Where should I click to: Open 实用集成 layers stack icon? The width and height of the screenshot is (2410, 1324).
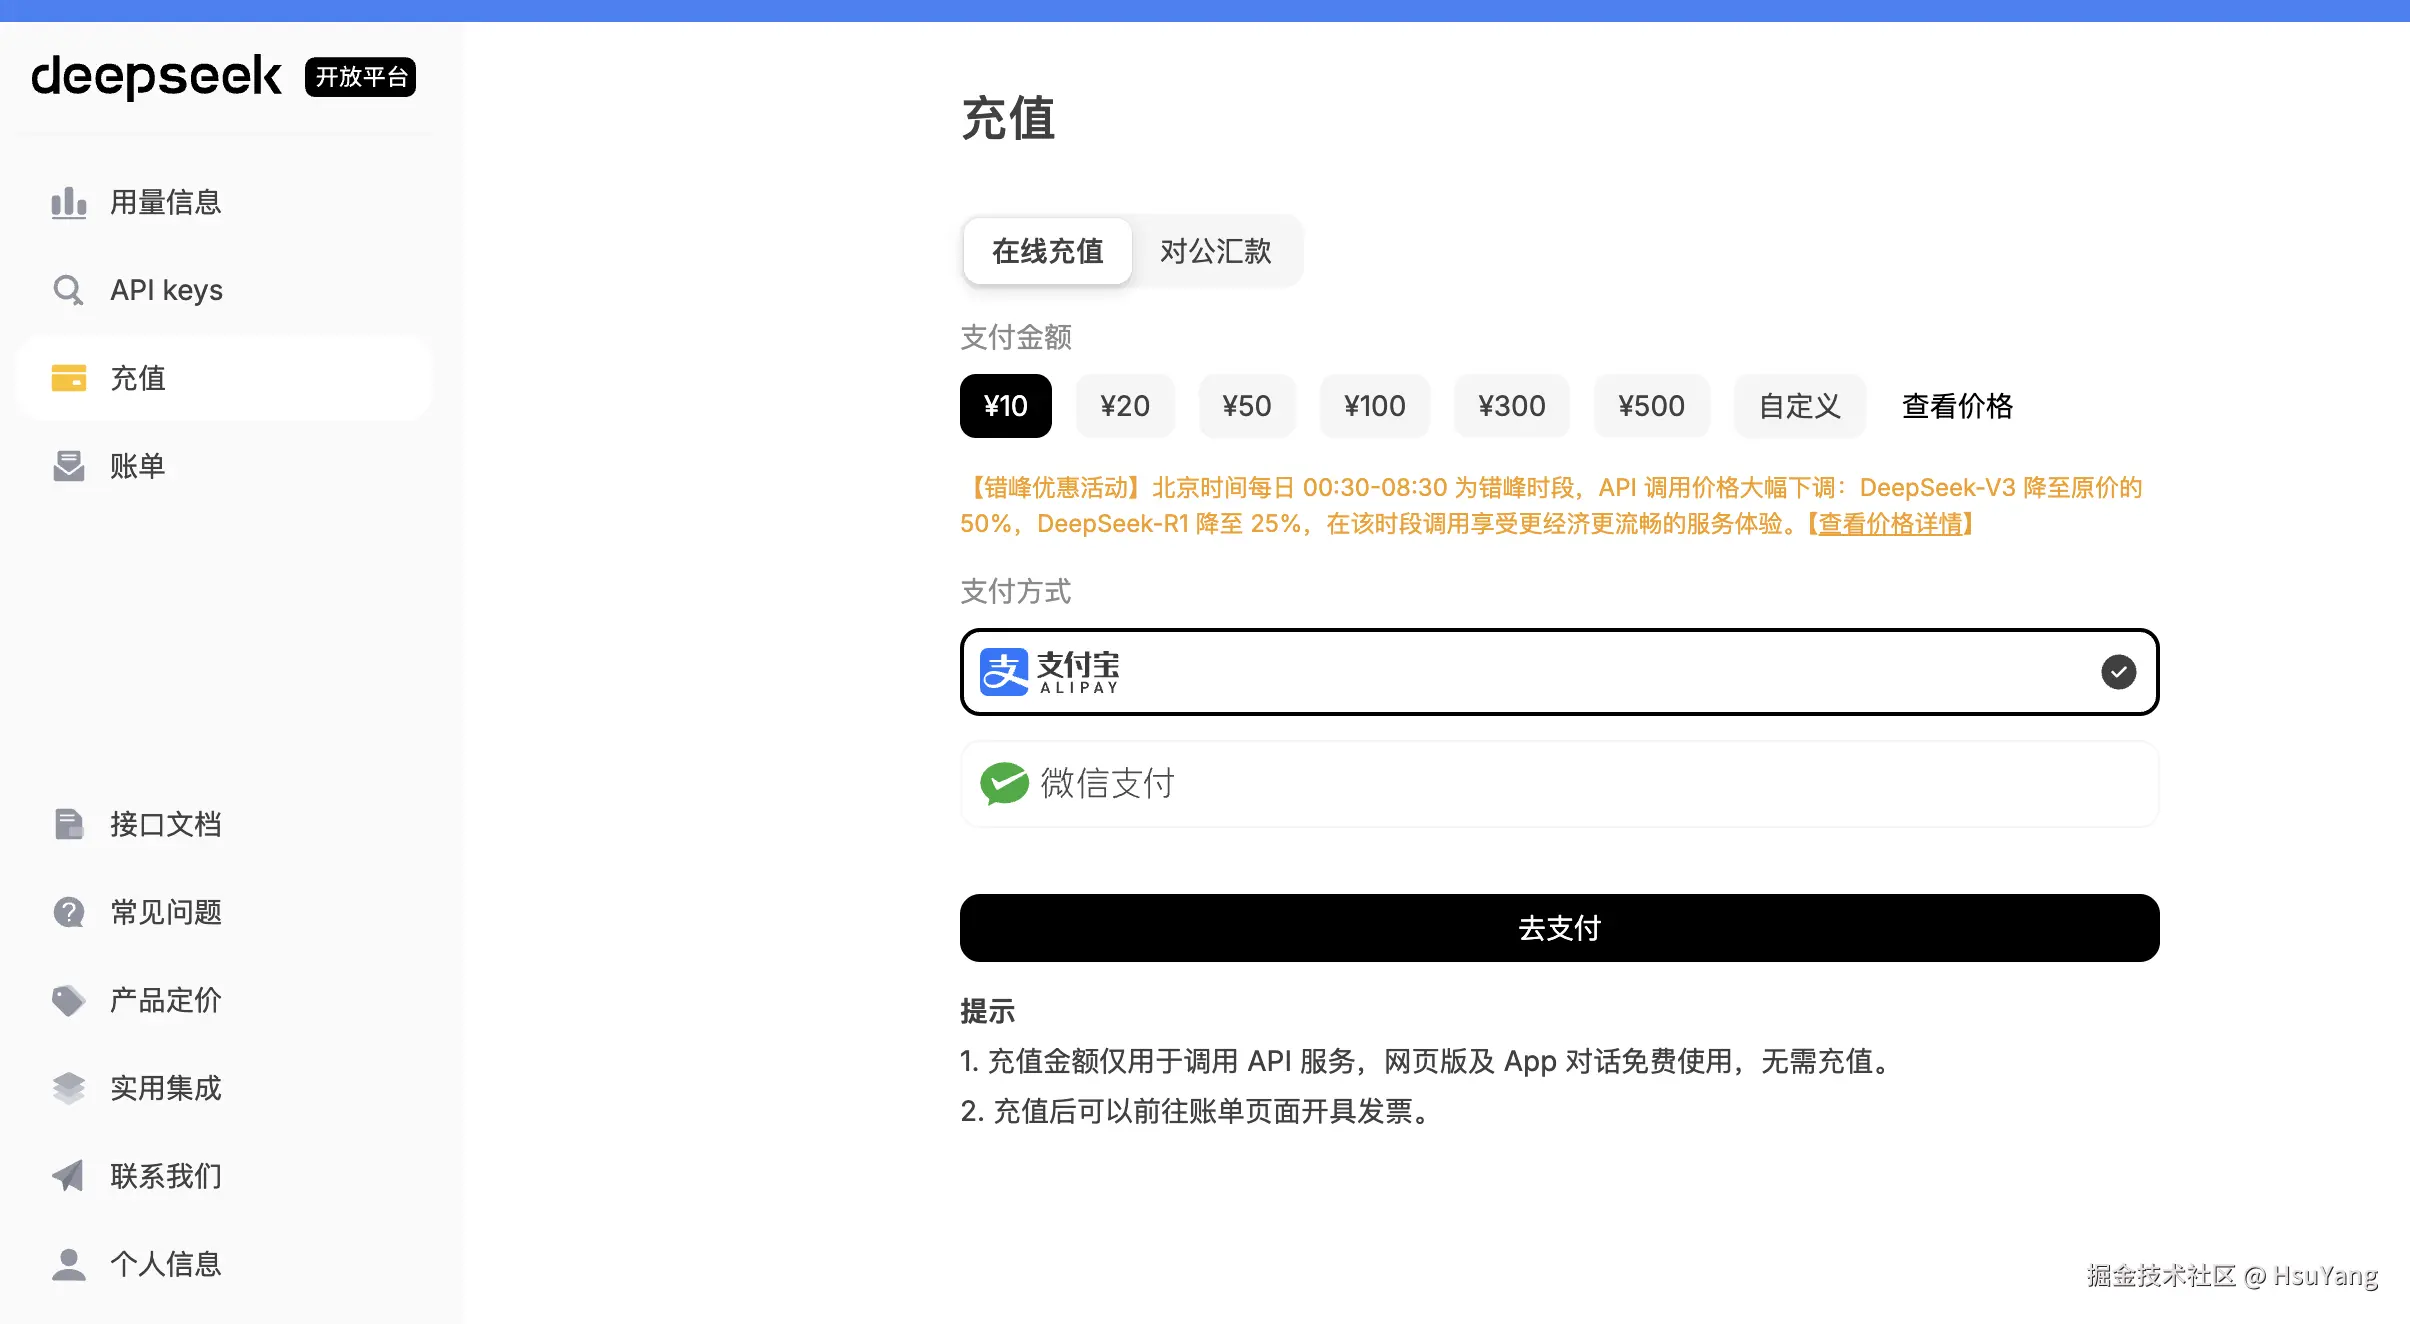pyautogui.click(x=68, y=1088)
